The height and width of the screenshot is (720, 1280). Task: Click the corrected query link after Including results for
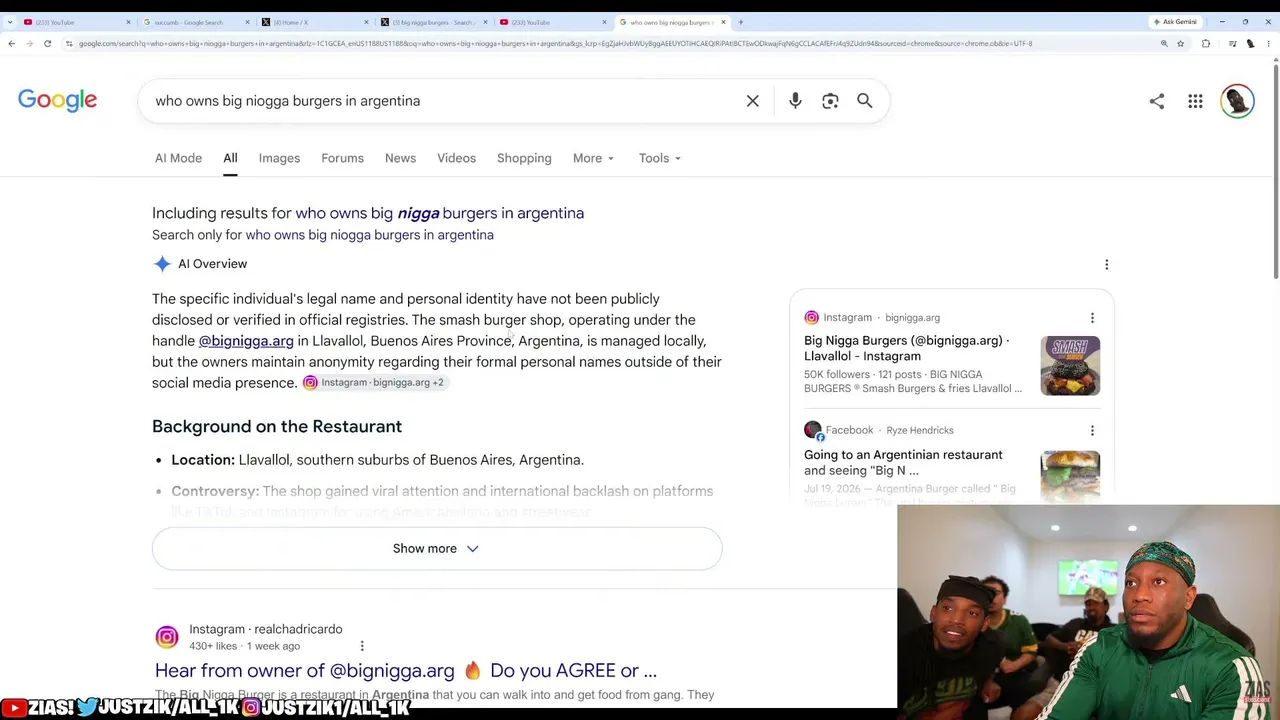(439, 213)
